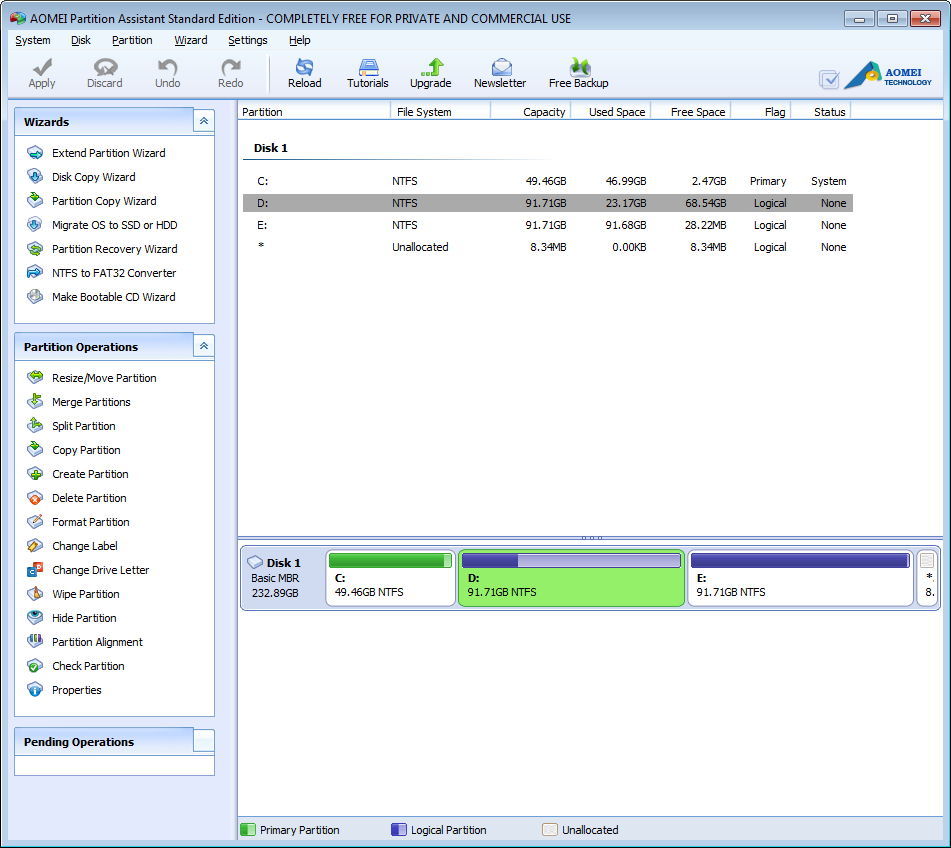Sort by the Free Space column header

(691, 112)
